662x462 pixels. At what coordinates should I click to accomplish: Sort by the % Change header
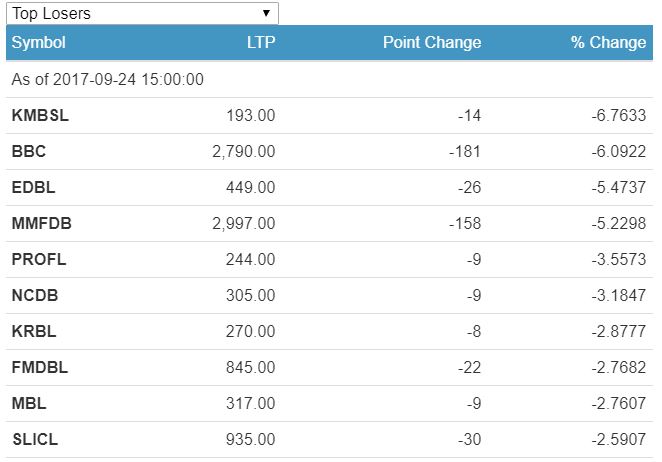coord(608,43)
